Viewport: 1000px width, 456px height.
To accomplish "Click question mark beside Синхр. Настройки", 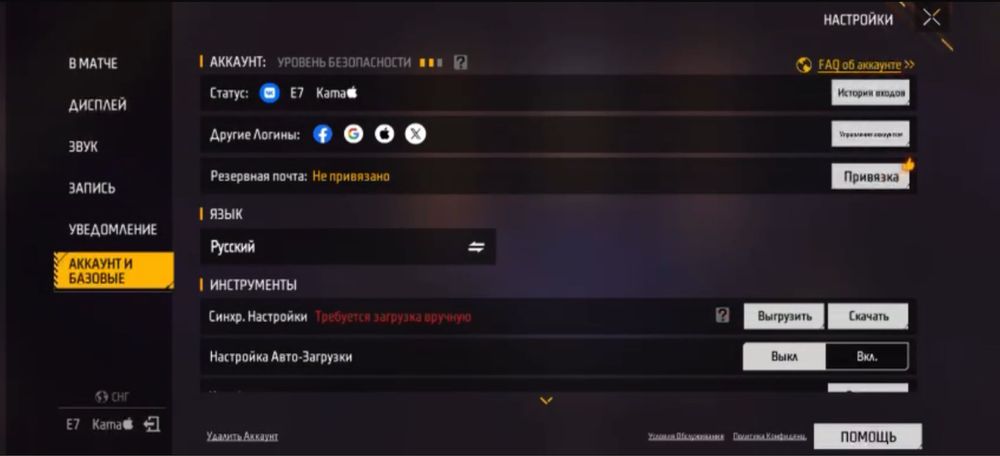I will (x=722, y=315).
